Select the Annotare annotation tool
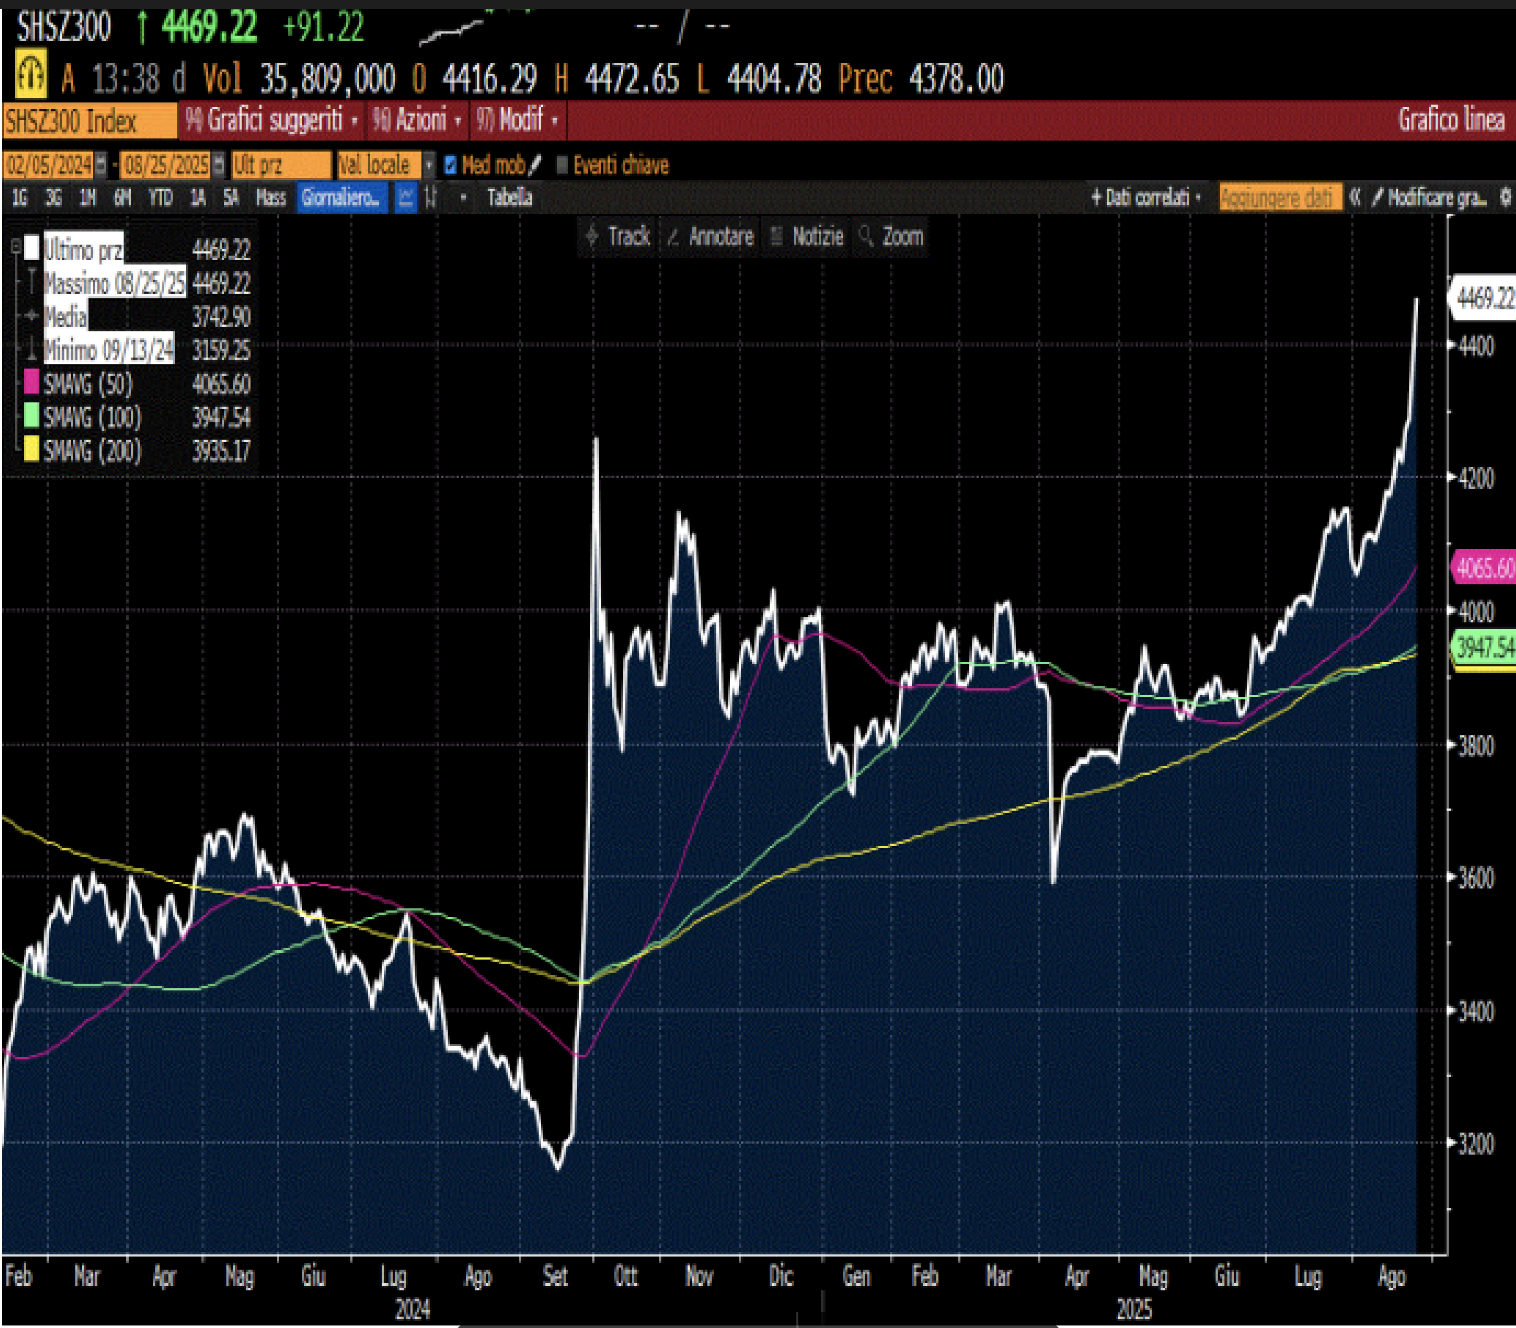The height and width of the screenshot is (1328, 1516). [710, 236]
